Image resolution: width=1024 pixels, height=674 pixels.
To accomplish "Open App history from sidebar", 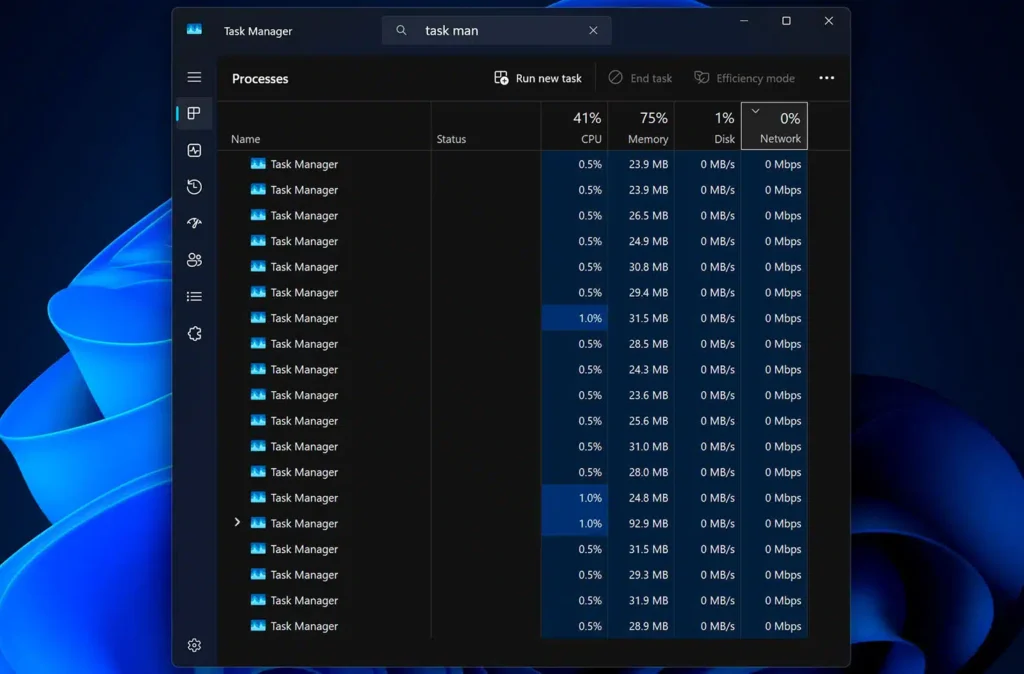I will click(194, 187).
